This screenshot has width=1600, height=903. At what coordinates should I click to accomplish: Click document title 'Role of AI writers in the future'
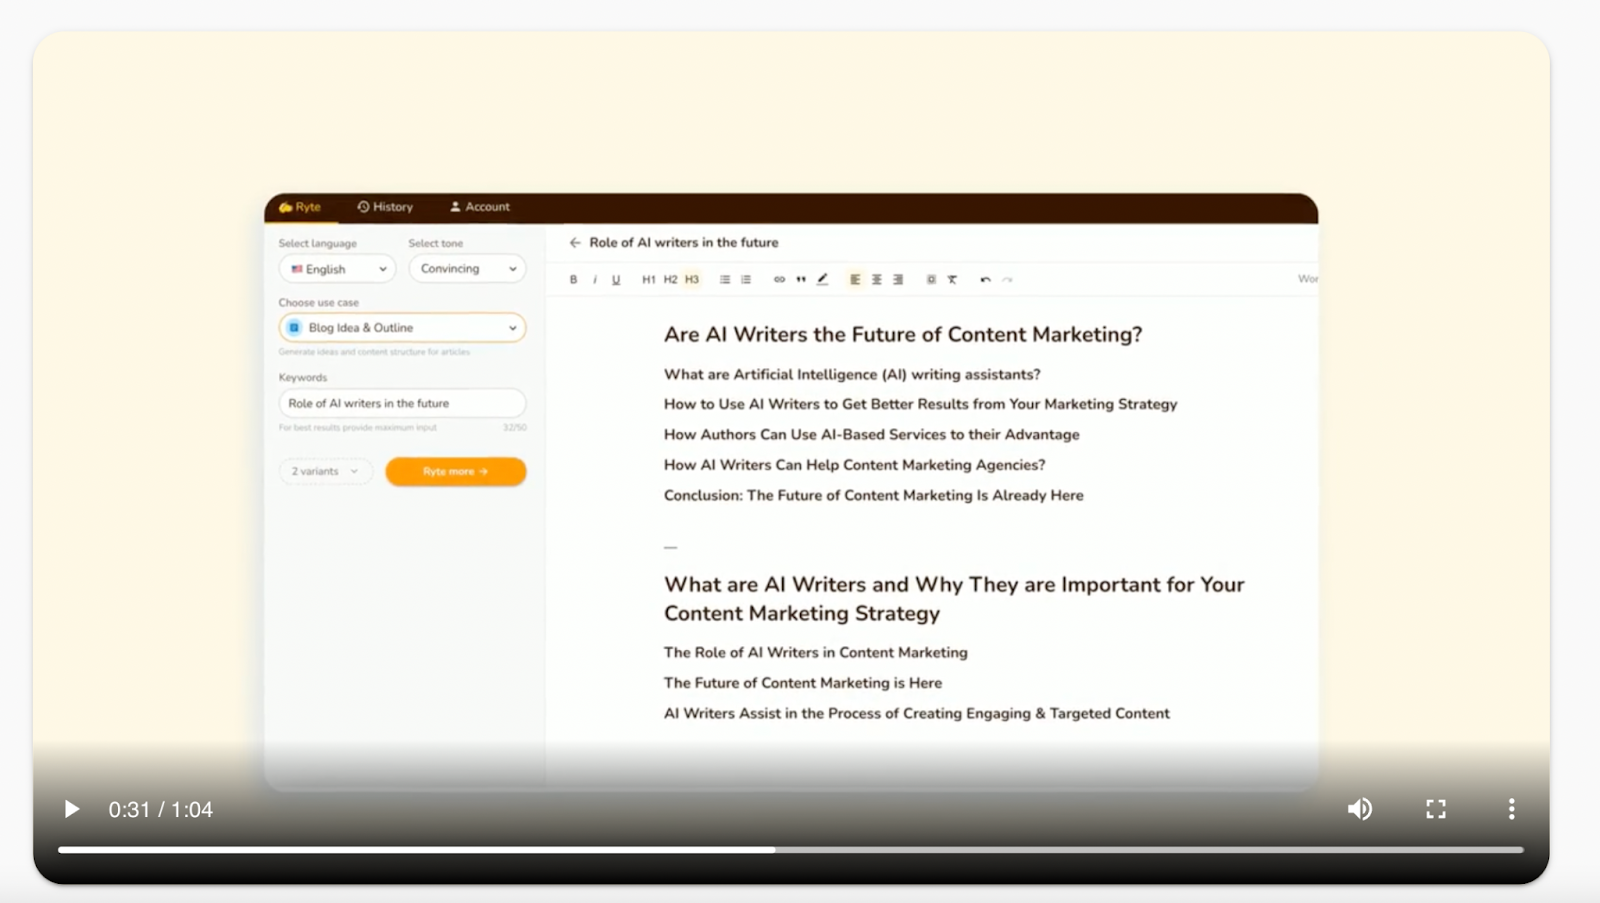[x=684, y=243]
